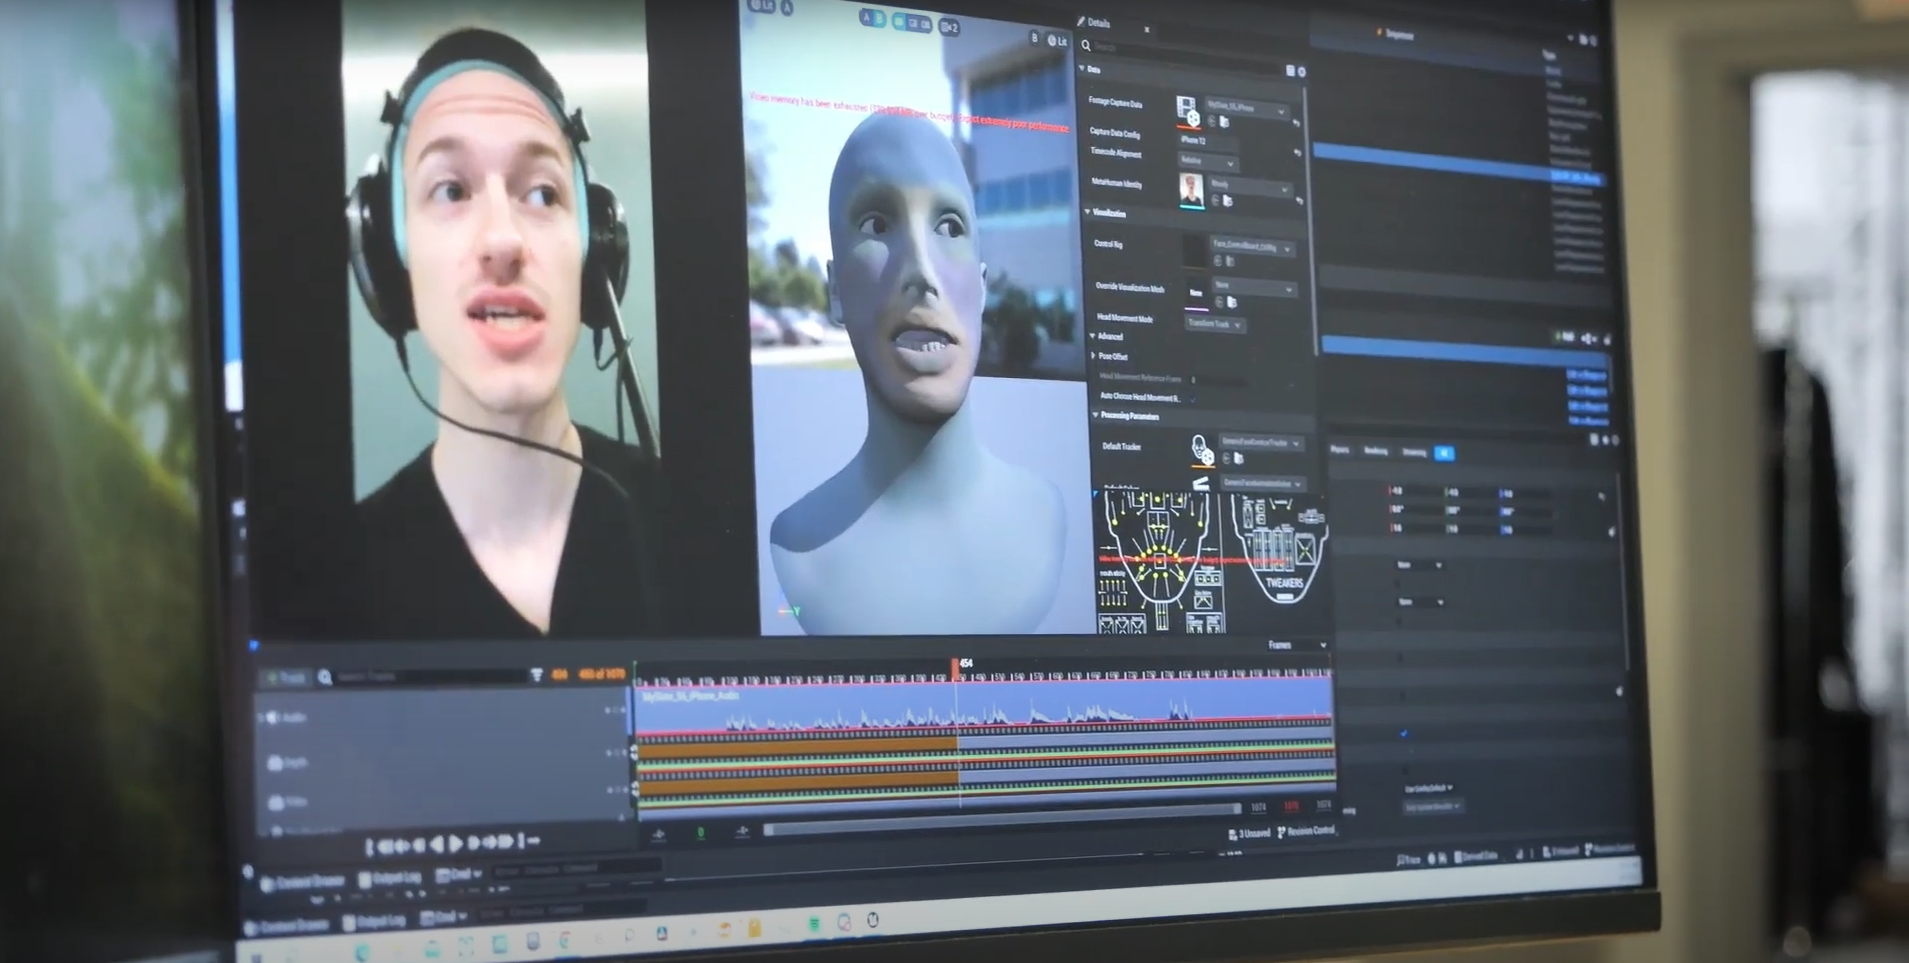
Task: Open the Head Movement Mode dropdown
Action: [x=1214, y=325]
